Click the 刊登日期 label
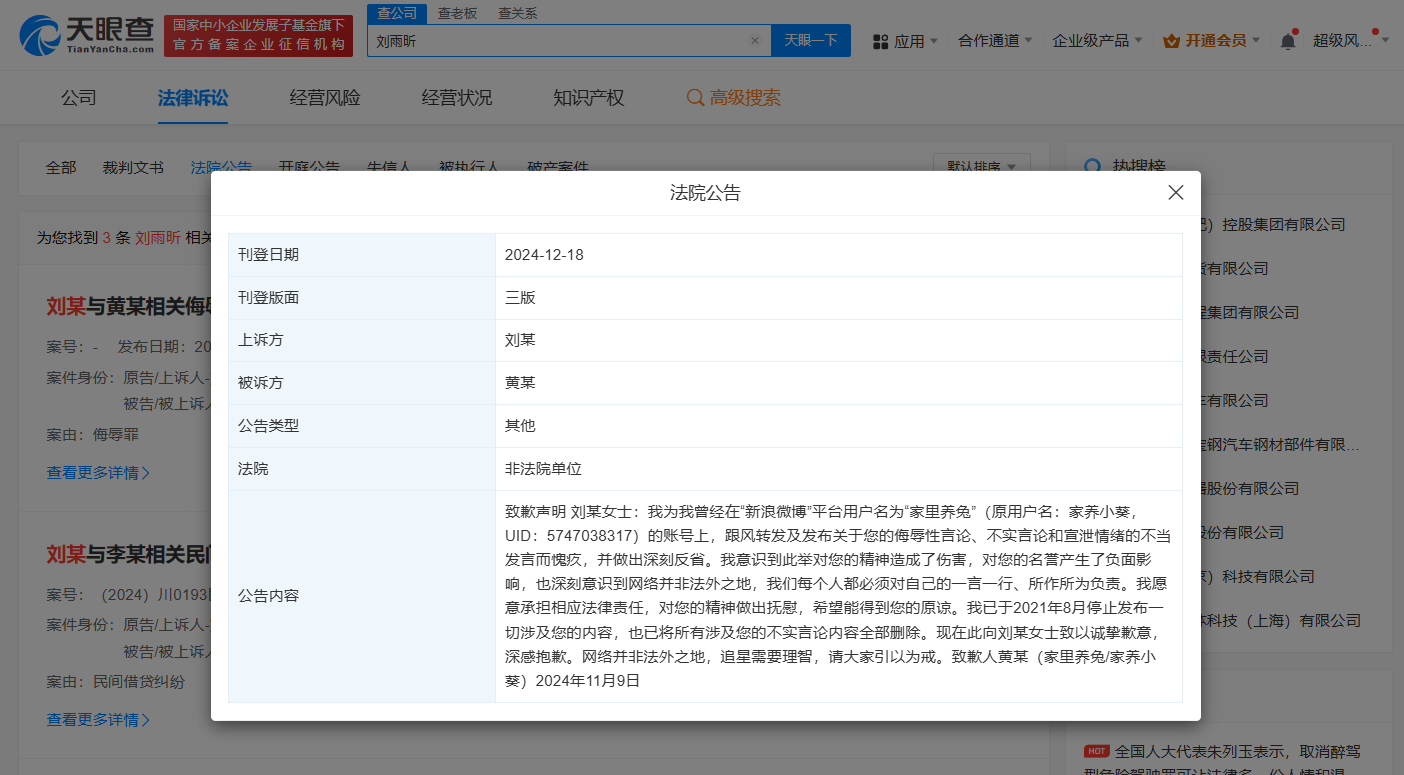Viewport: 1404px width, 775px height. pos(268,255)
